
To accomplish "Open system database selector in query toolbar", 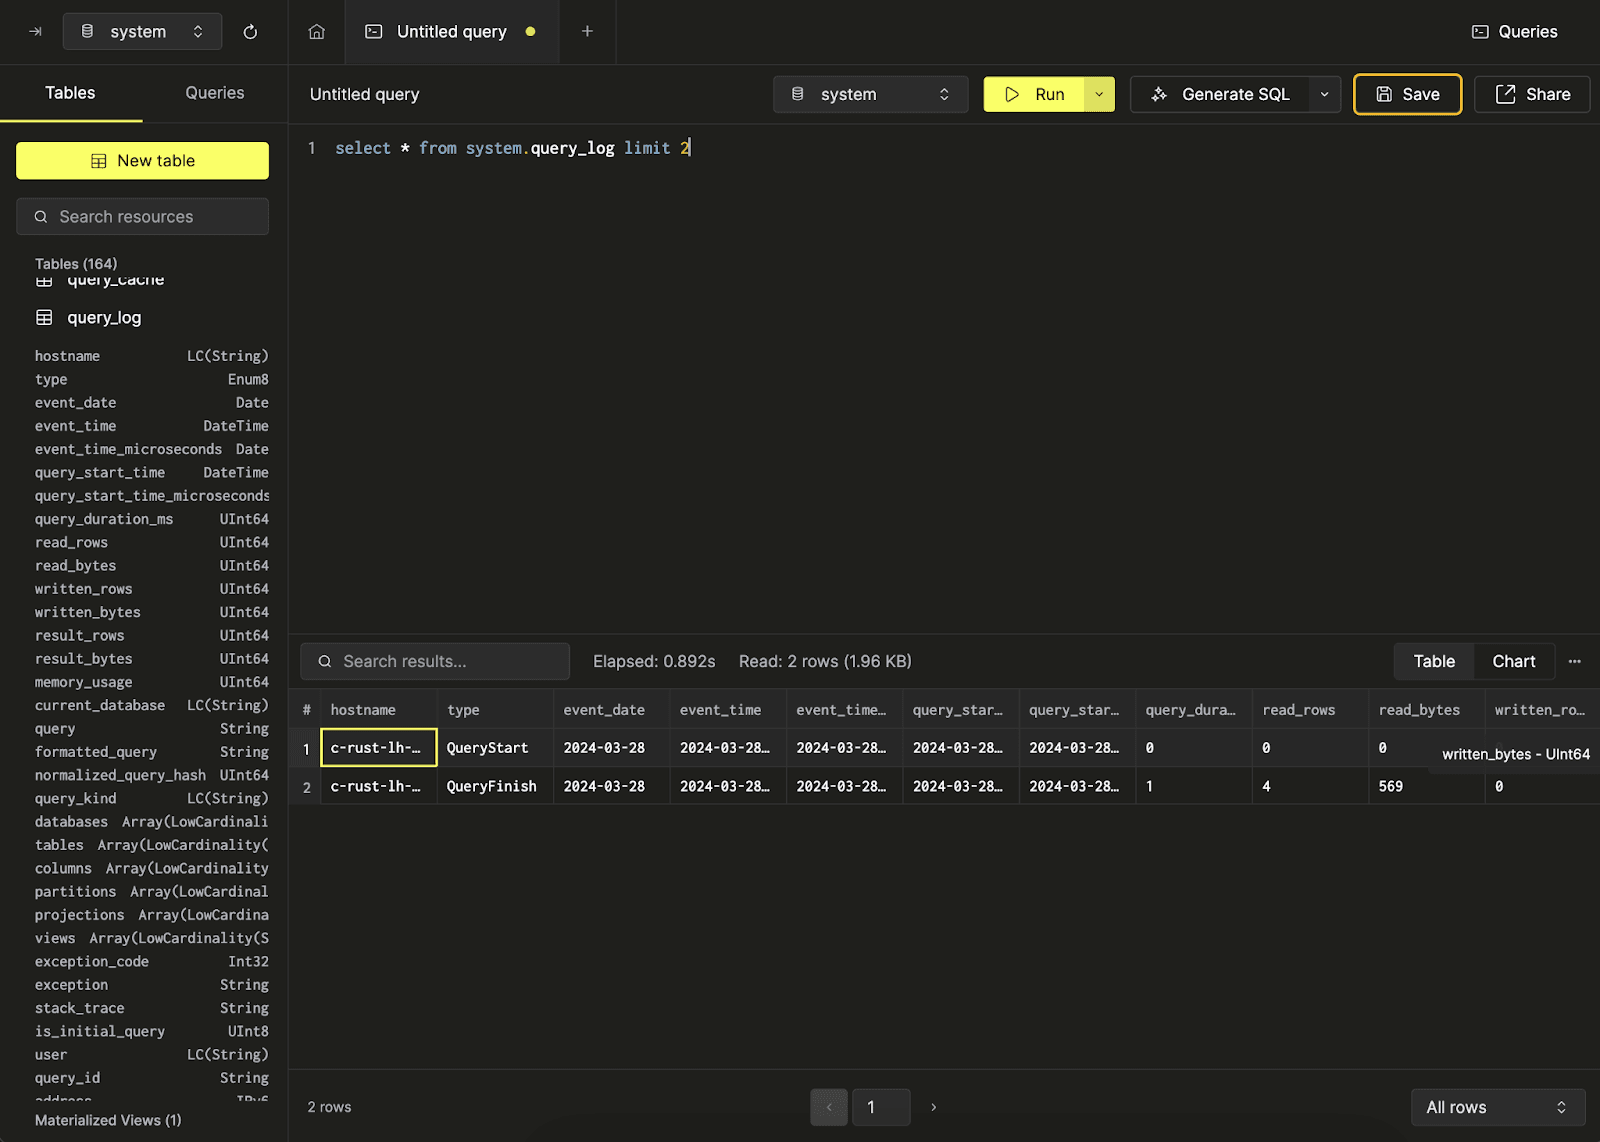I will [x=870, y=94].
